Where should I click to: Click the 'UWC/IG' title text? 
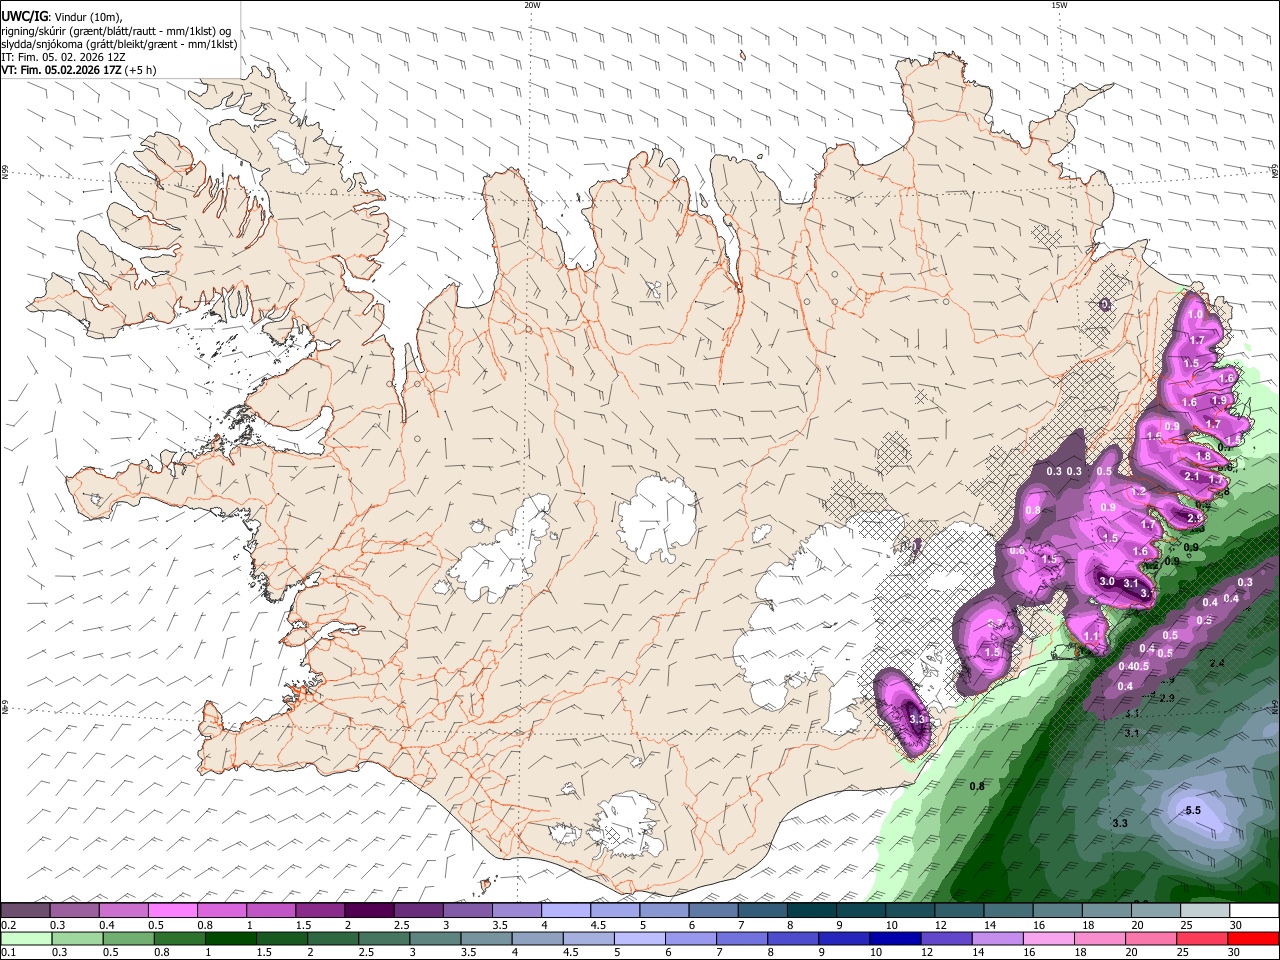[x=23, y=17]
